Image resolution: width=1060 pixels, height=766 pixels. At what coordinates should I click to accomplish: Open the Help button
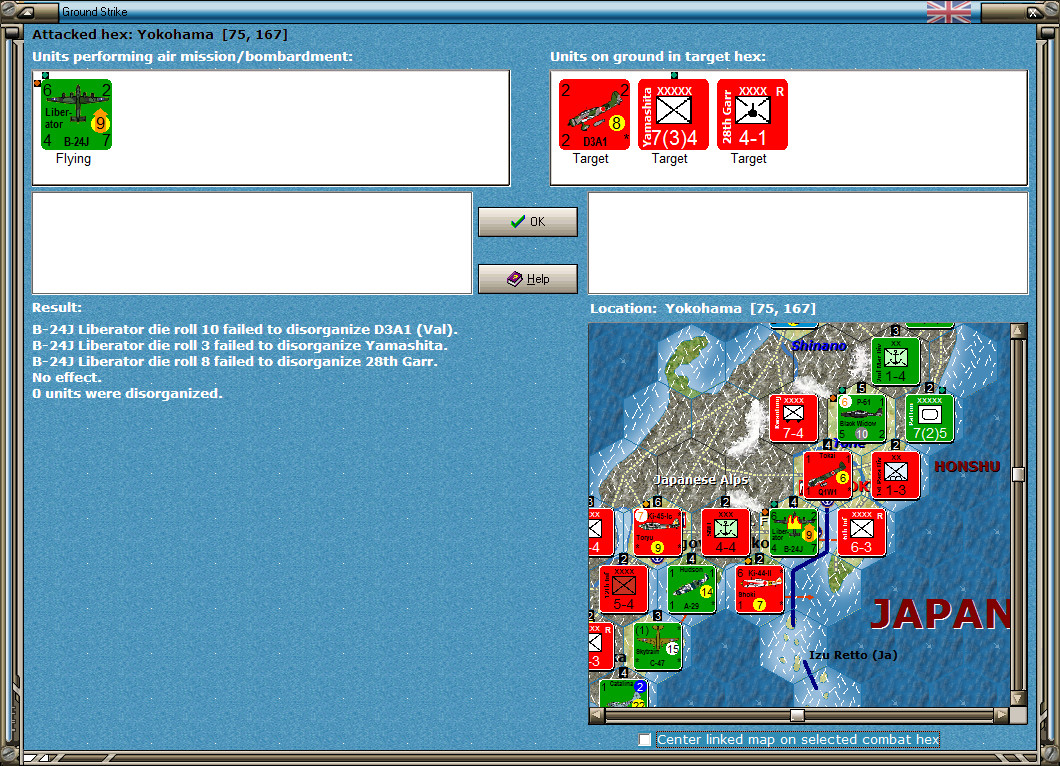[x=528, y=279]
